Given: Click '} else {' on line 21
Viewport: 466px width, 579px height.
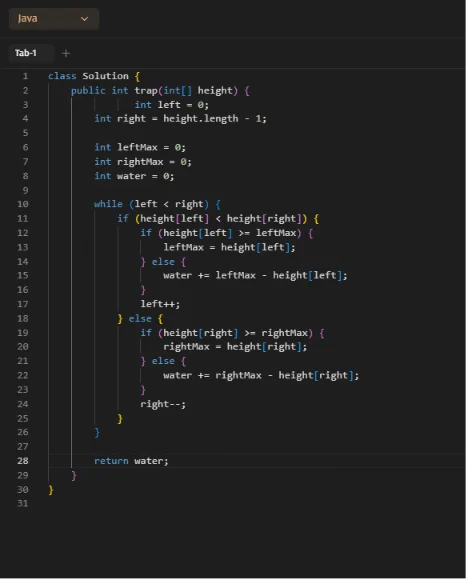Looking at the screenshot, I should point(163,361).
